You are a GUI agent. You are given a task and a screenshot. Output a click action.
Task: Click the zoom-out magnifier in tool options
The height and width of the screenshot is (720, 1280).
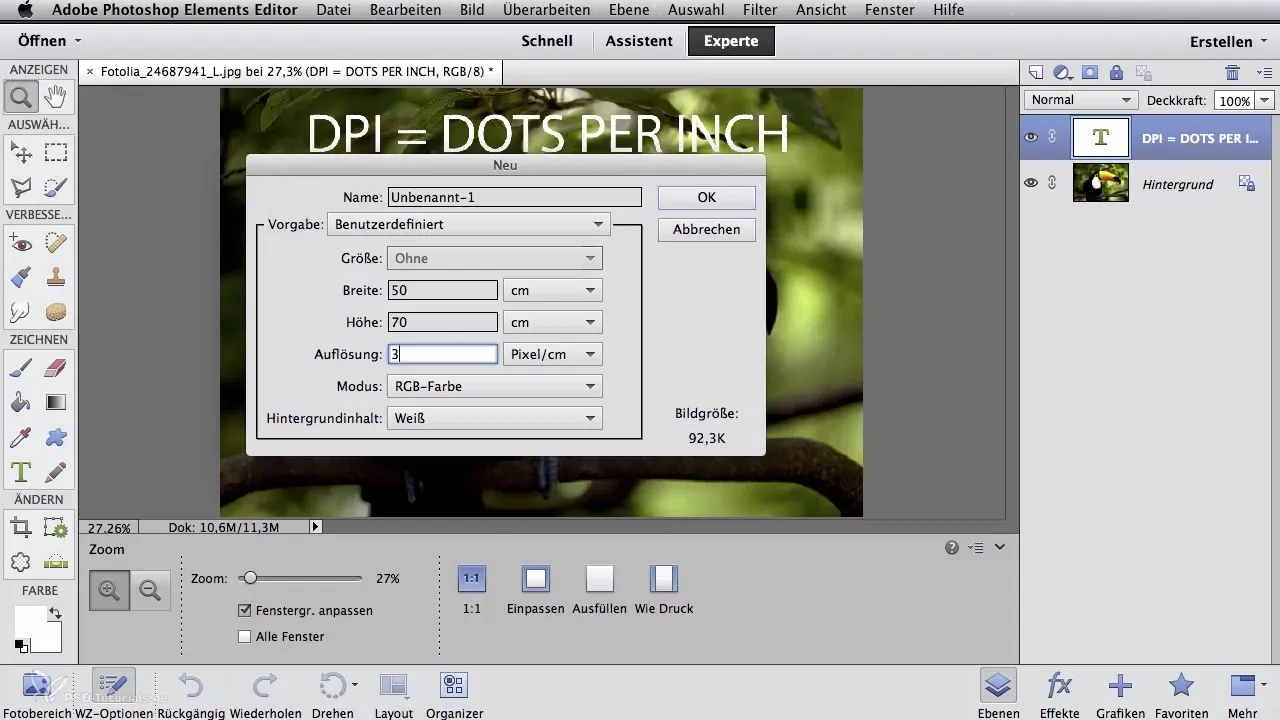click(x=150, y=590)
